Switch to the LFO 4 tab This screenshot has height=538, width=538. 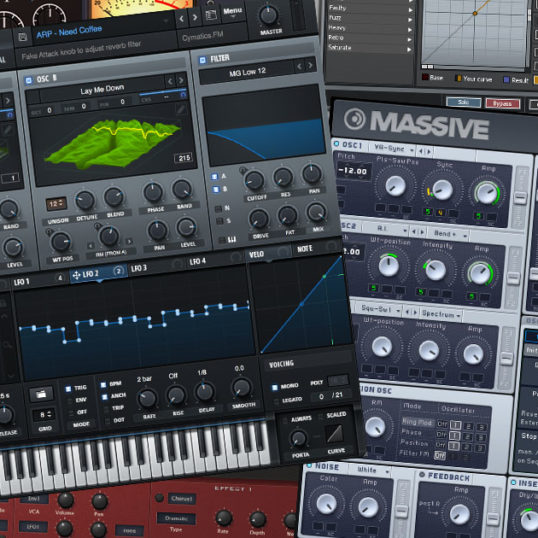[x=197, y=261]
